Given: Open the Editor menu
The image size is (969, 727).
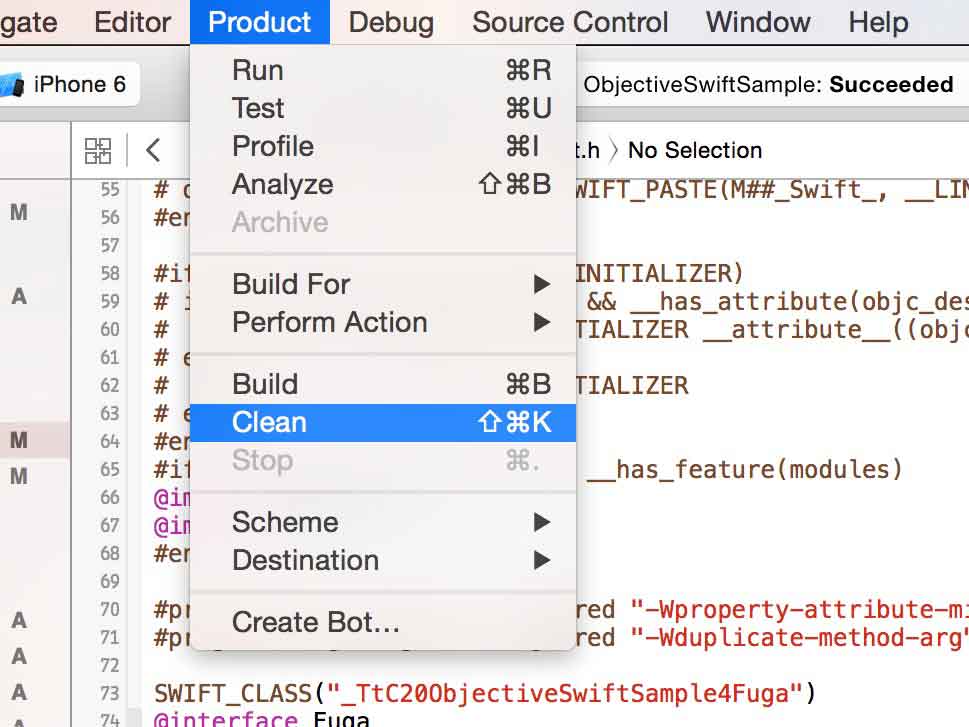Looking at the screenshot, I should 132,22.
